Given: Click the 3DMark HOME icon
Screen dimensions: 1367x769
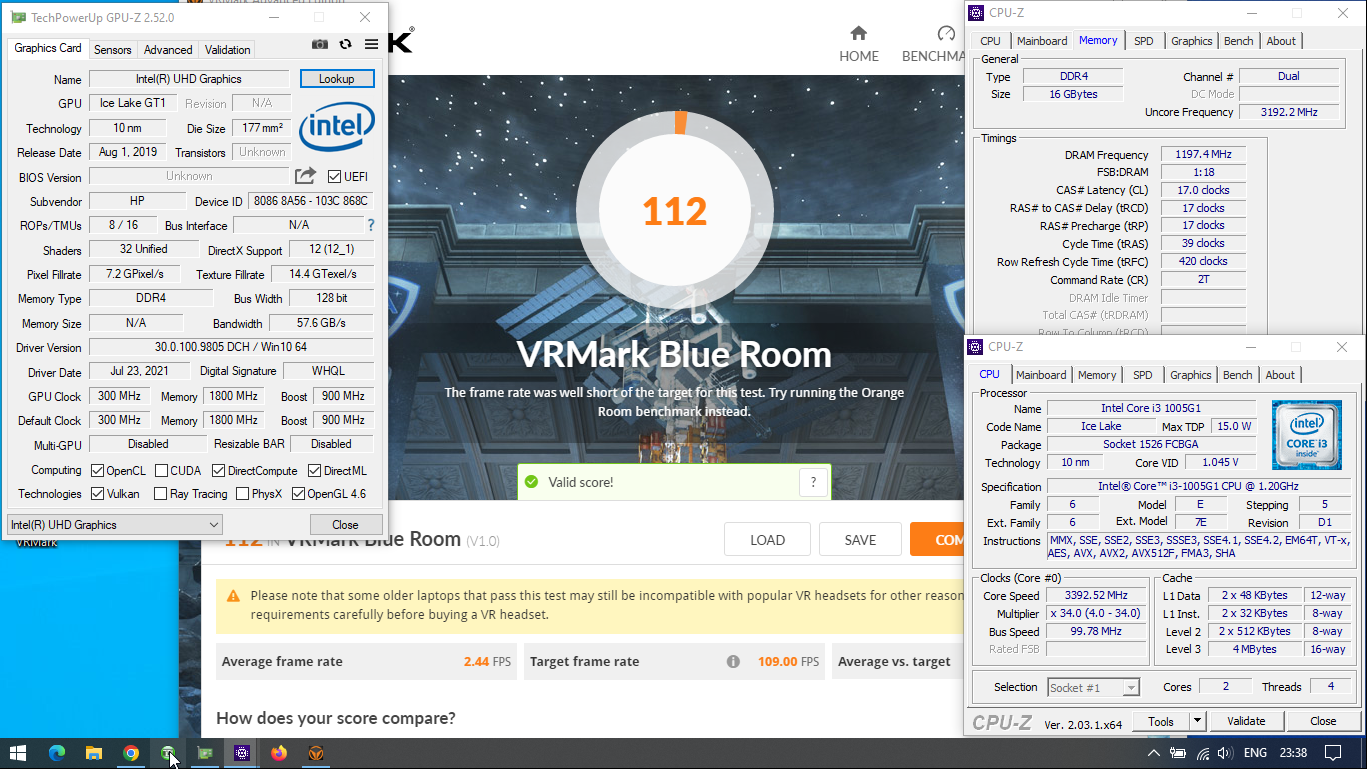Looking at the screenshot, I should (858, 33).
